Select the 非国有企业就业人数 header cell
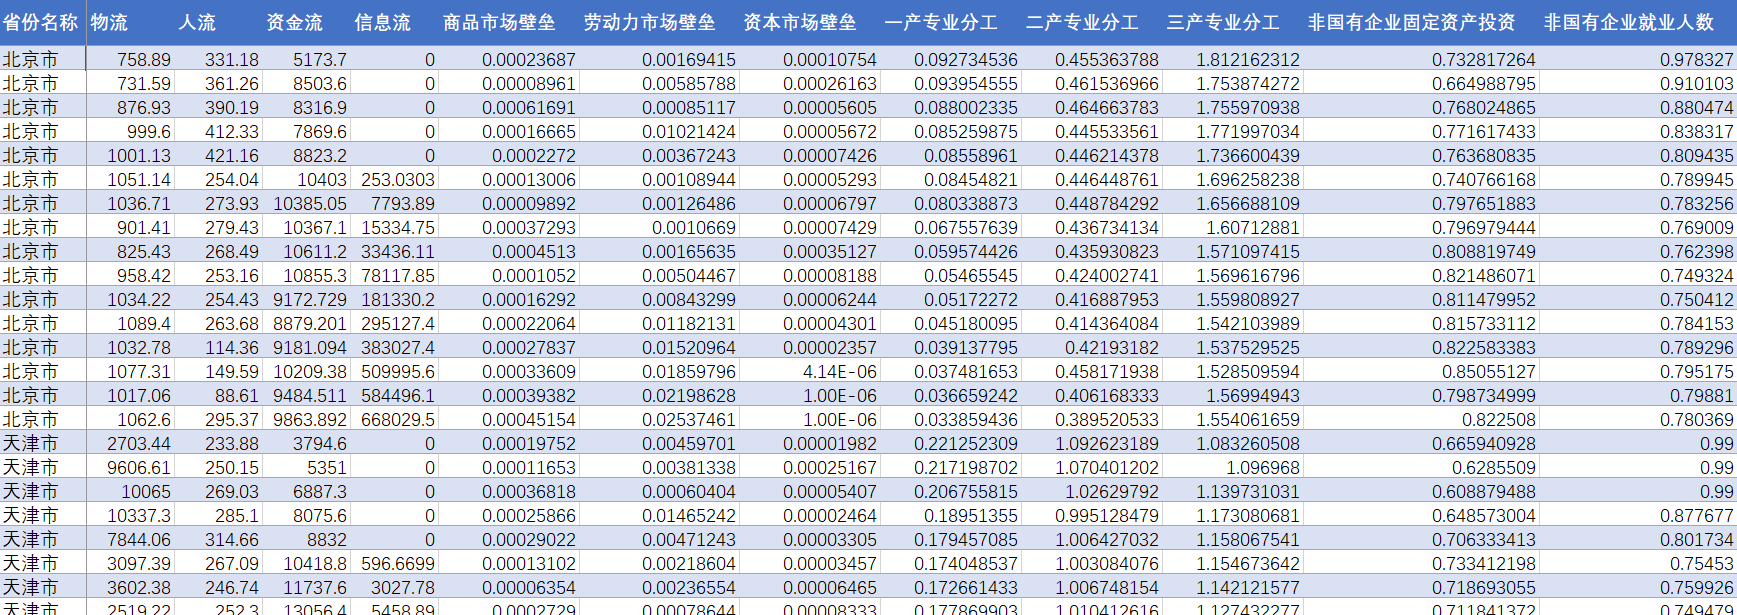This screenshot has width=1737, height=615. 1628,22
